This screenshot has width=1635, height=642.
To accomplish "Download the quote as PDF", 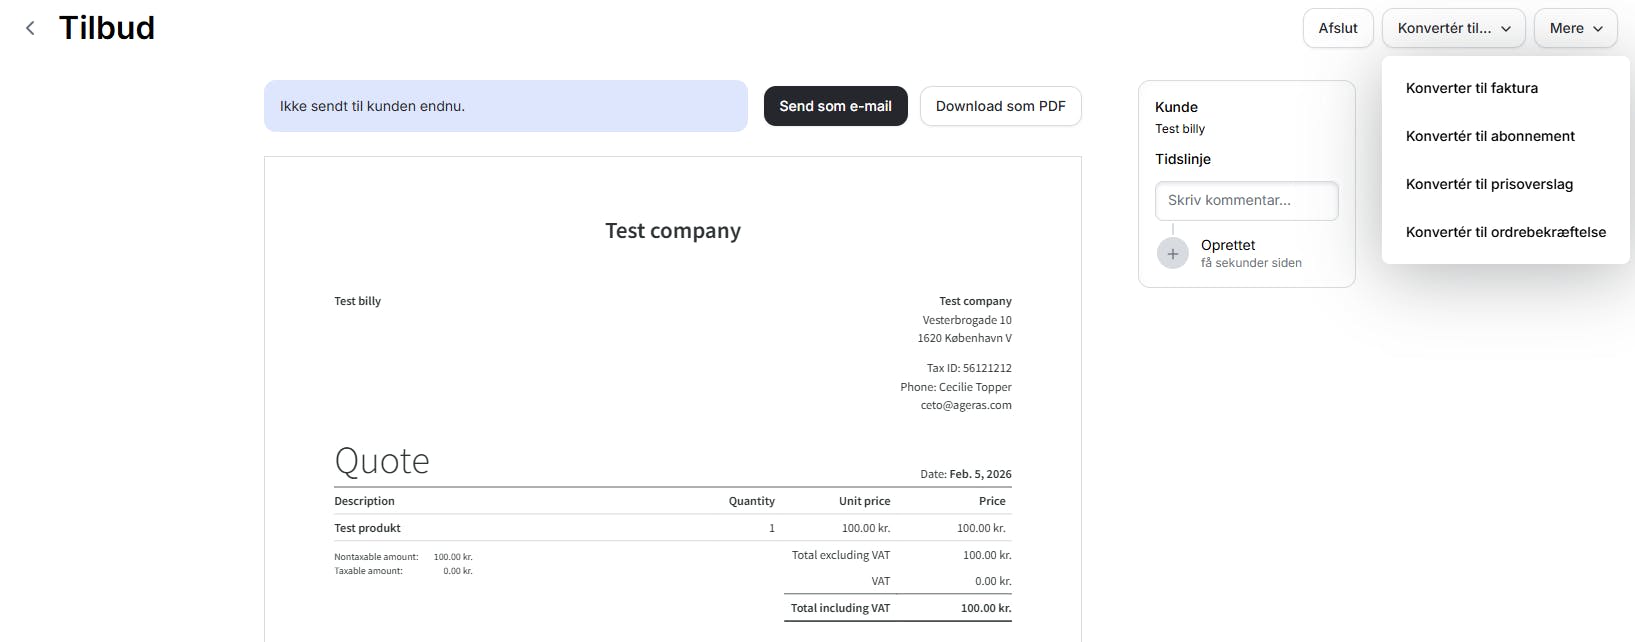I will [x=1000, y=106].
